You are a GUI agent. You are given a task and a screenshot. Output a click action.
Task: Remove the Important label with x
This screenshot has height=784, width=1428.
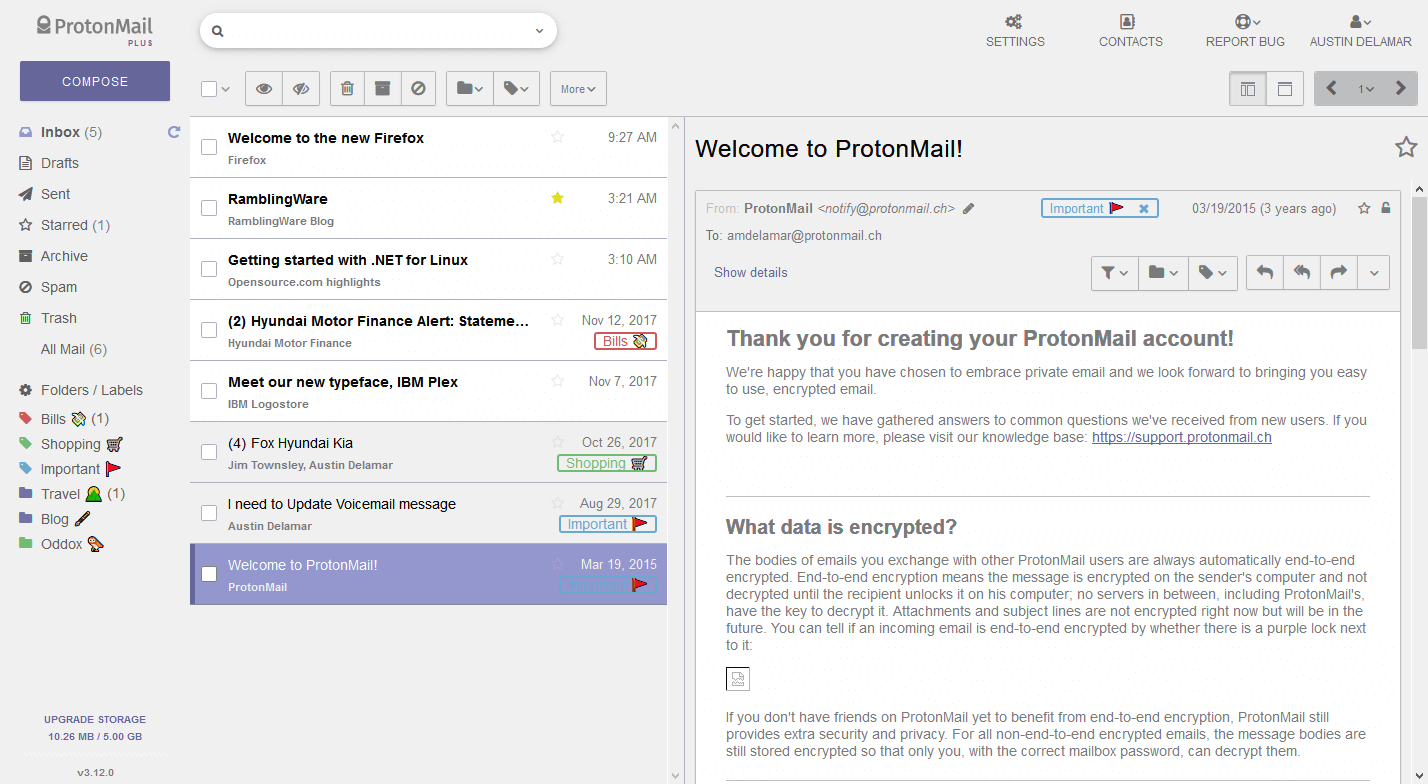[1144, 209]
